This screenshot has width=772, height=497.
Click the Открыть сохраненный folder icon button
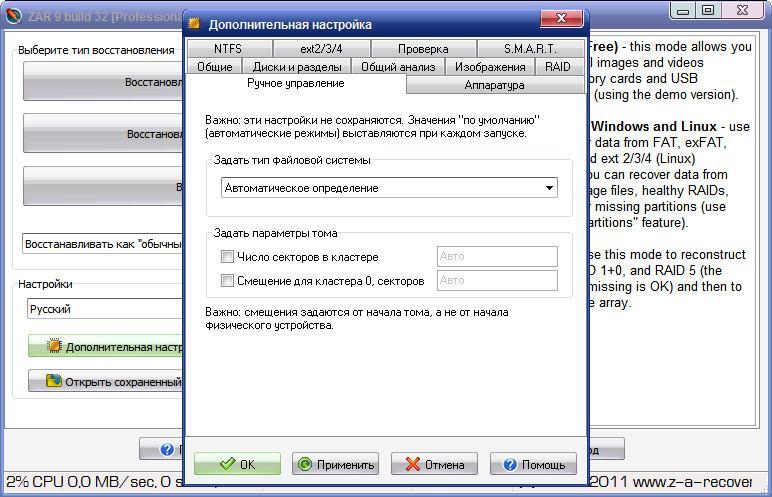point(105,381)
